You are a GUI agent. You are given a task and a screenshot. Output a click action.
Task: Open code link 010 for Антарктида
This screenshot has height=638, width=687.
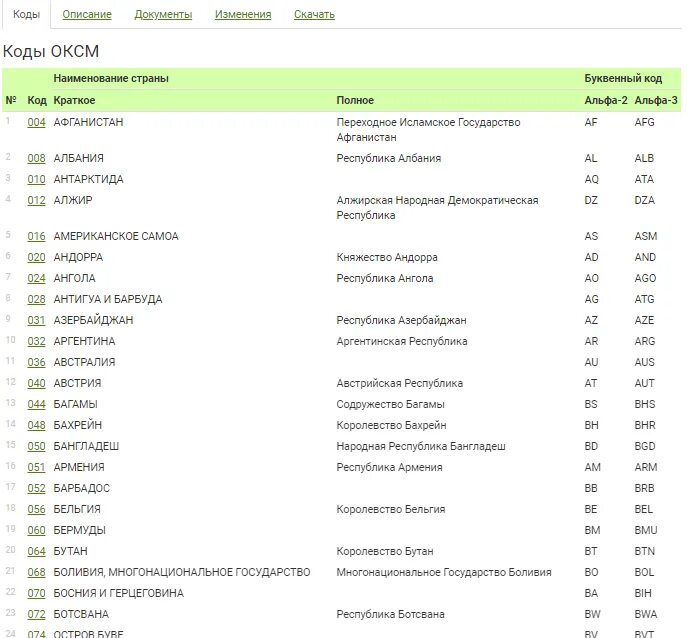click(x=36, y=179)
